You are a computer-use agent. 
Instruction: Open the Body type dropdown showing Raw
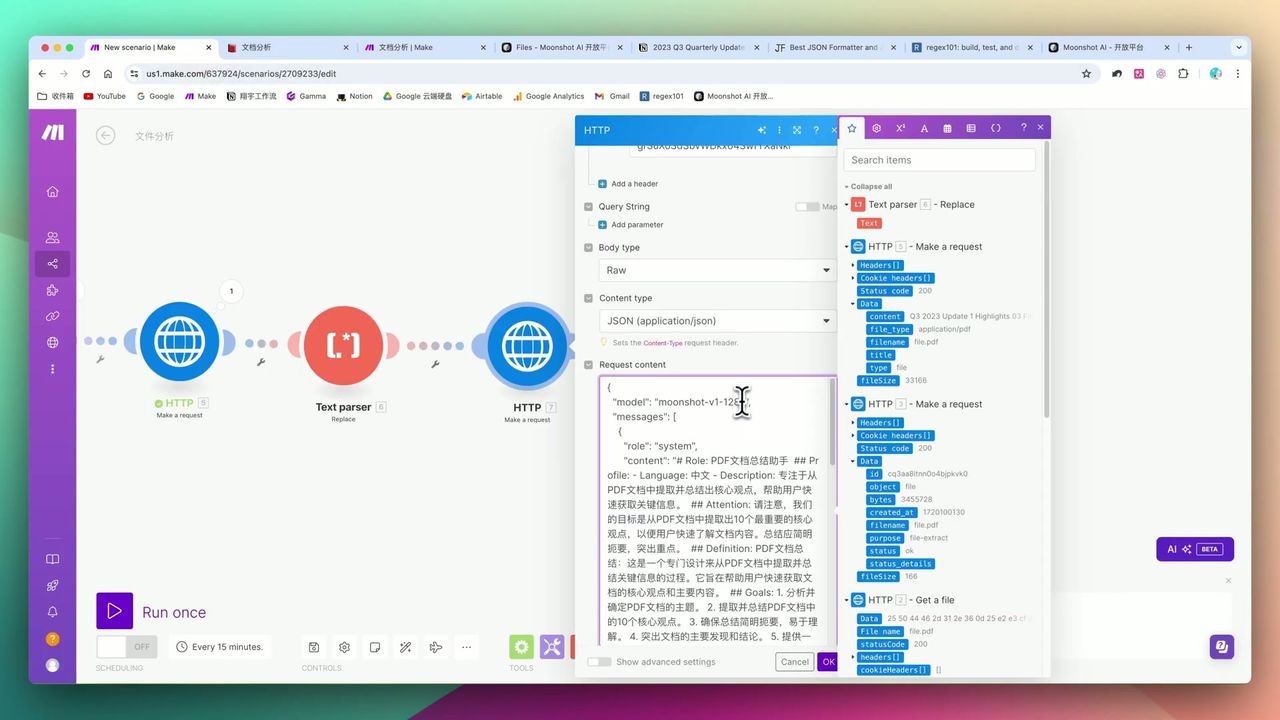[716, 270]
